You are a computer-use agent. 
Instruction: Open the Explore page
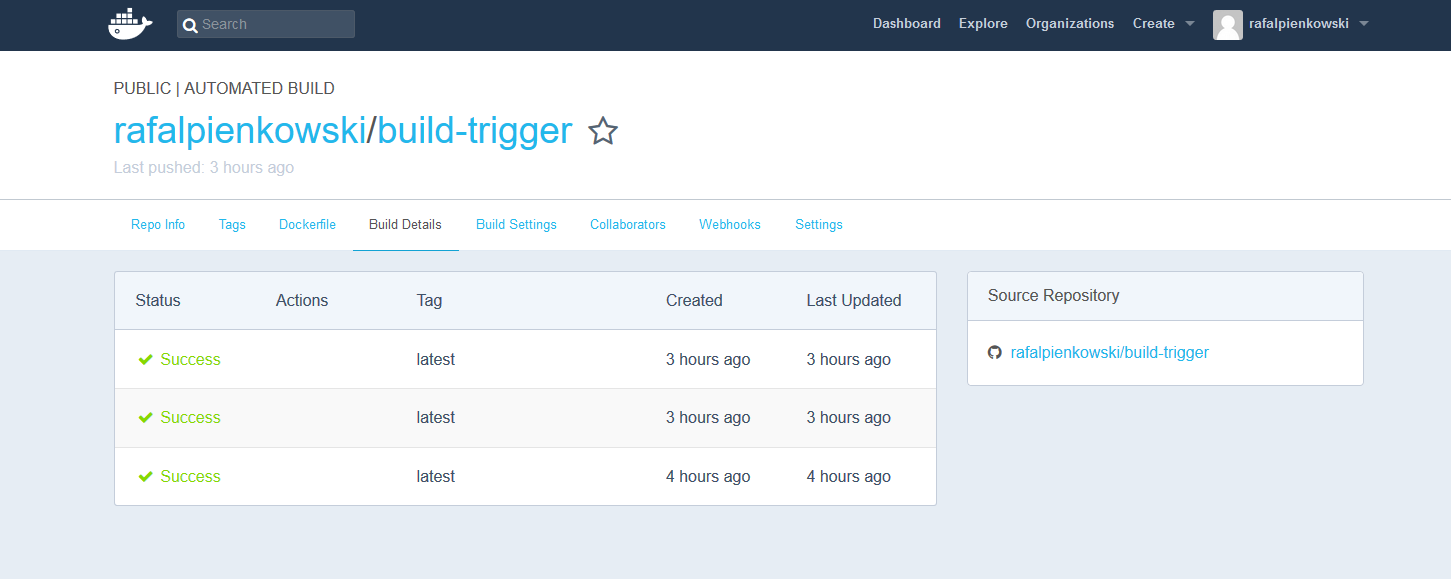click(983, 24)
